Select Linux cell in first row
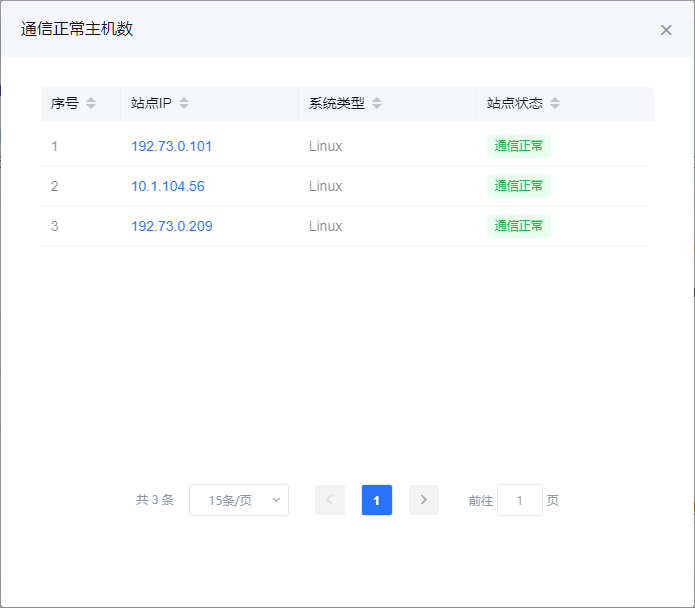Viewport: 695px width, 608px height. [325, 146]
